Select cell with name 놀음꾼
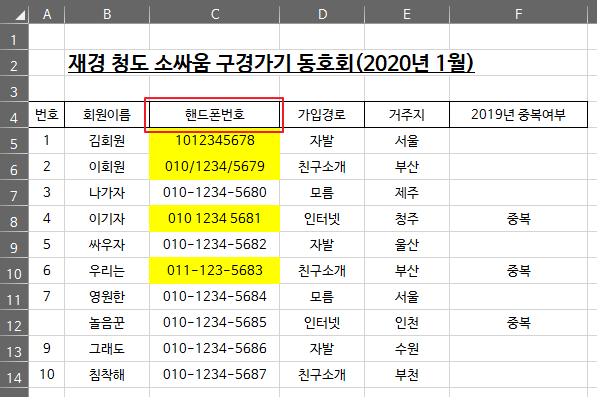This screenshot has width=597, height=397. tap(107, 322)
